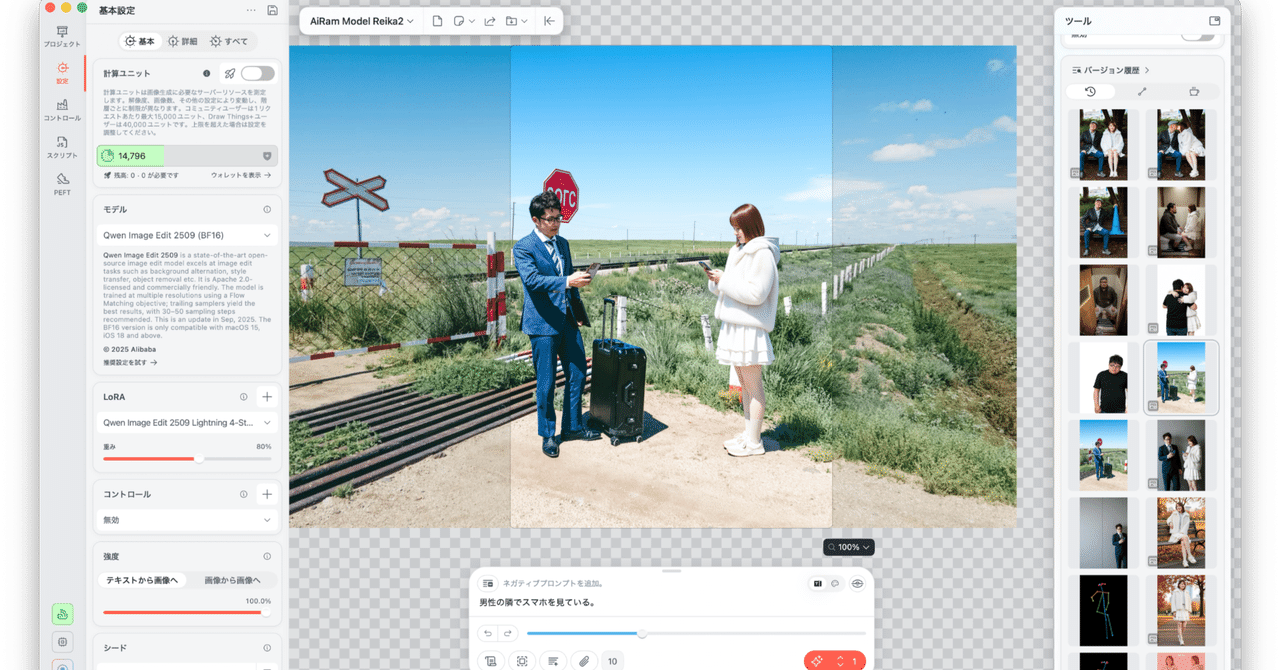Click the detach window icon in ツール panel

pyautogui.click(x=1214, y=21)
